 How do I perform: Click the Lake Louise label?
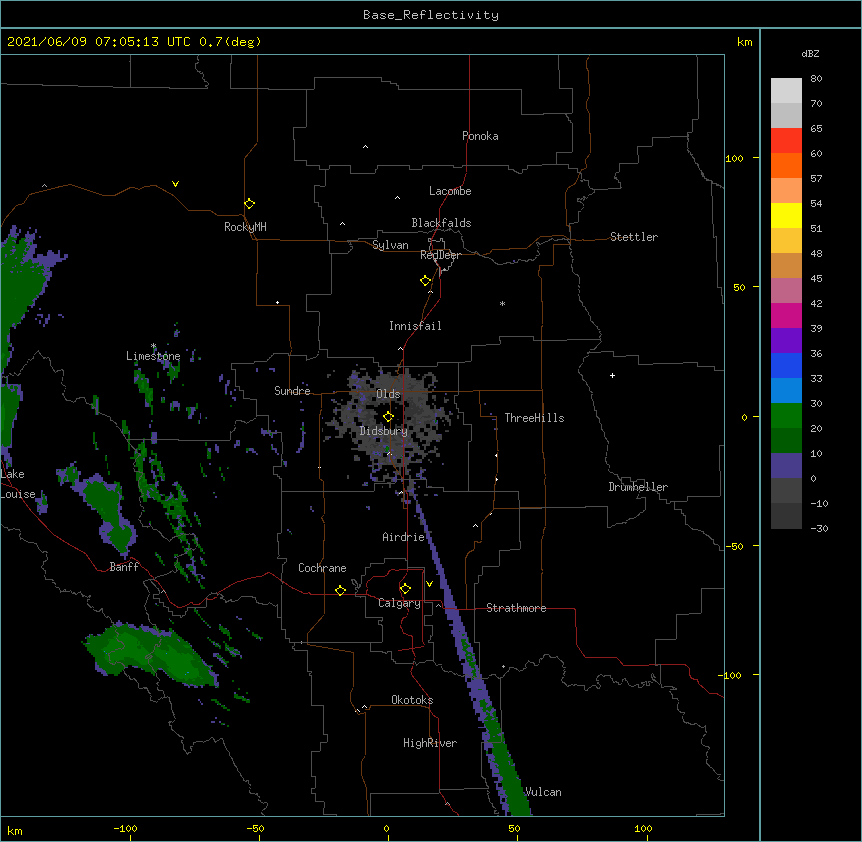(x=18, y=484)
